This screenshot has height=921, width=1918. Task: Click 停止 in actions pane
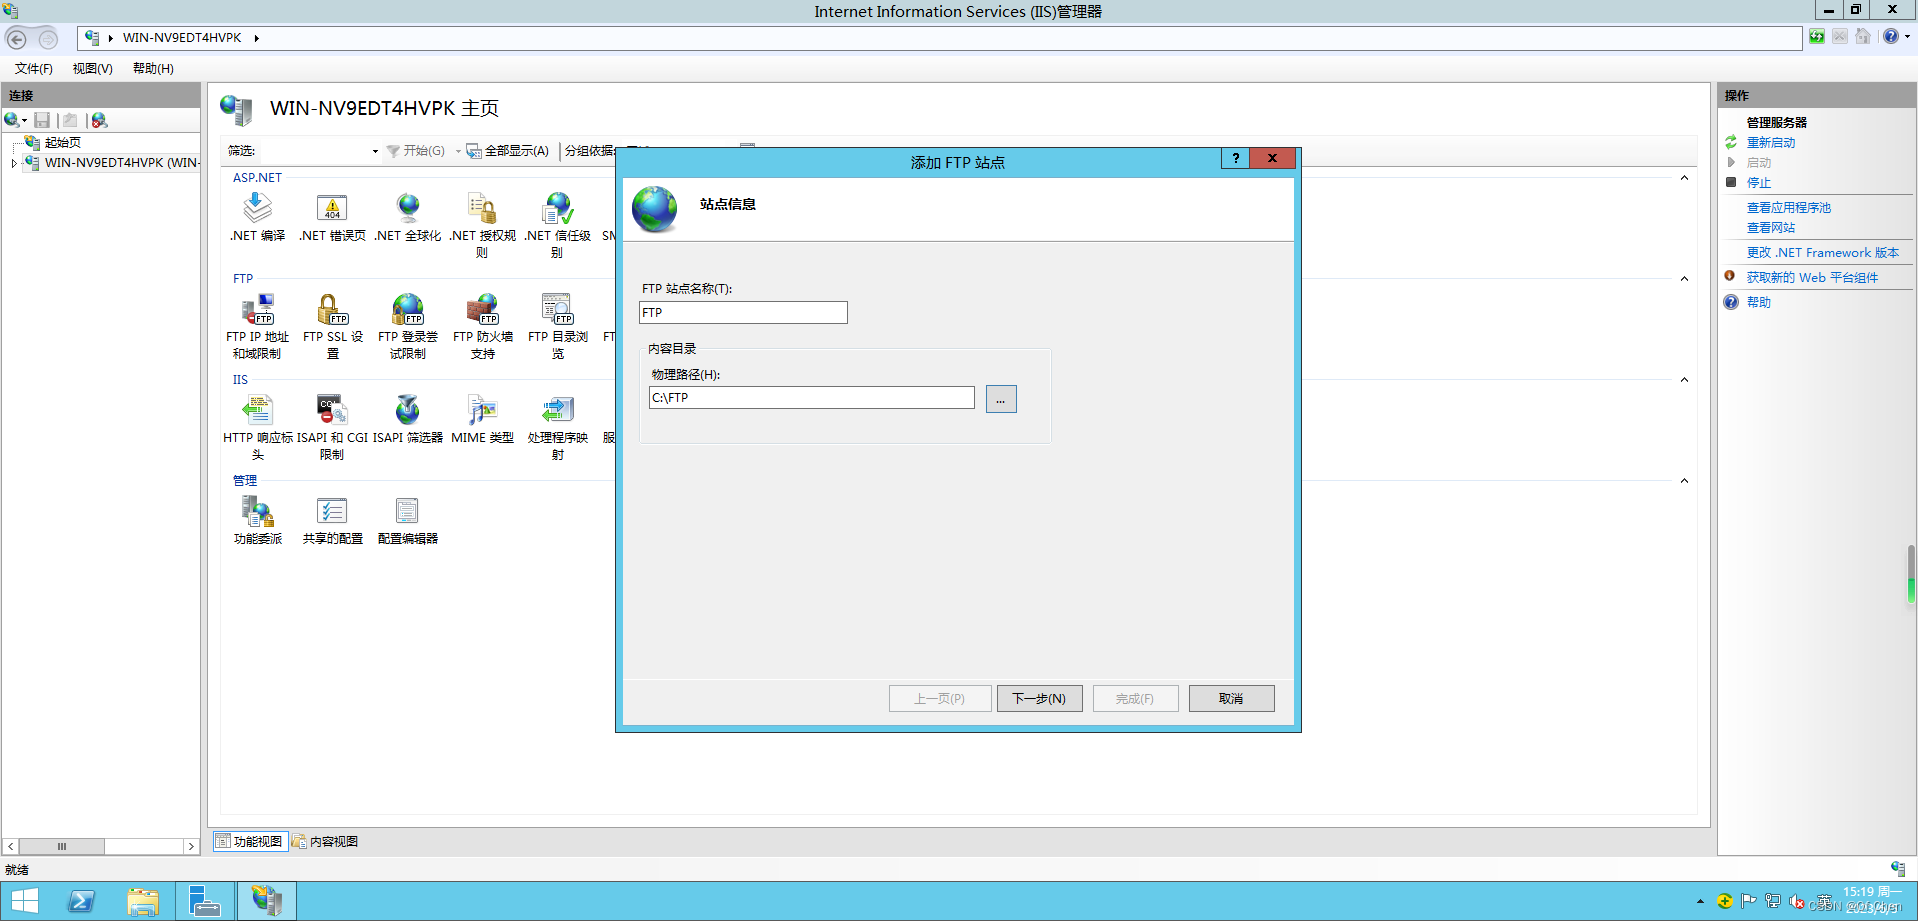point(1758,183)
